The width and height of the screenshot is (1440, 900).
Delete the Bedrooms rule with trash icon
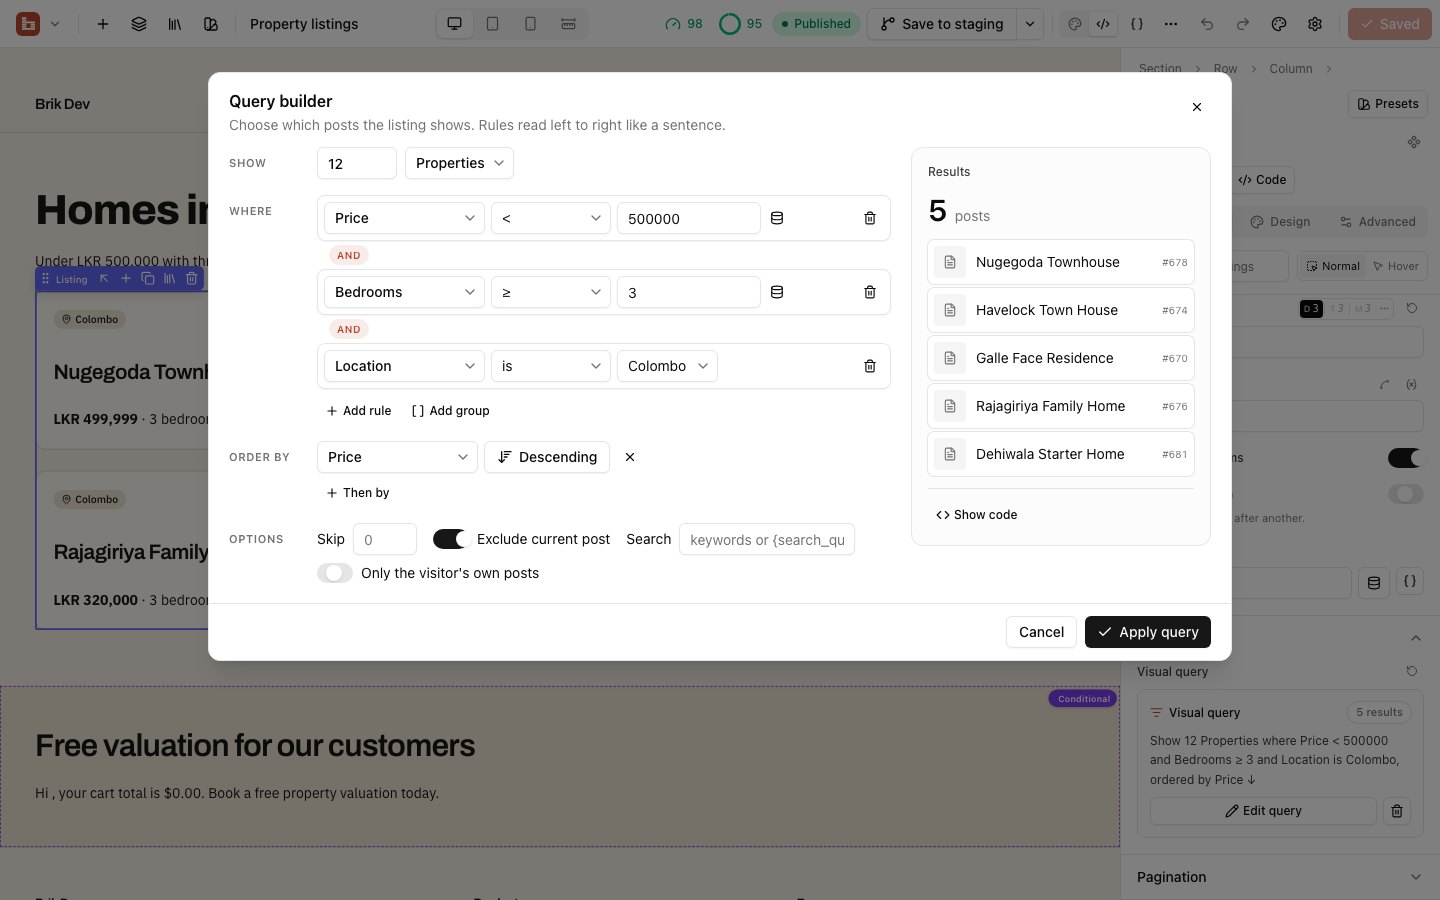tap(870, 292)
